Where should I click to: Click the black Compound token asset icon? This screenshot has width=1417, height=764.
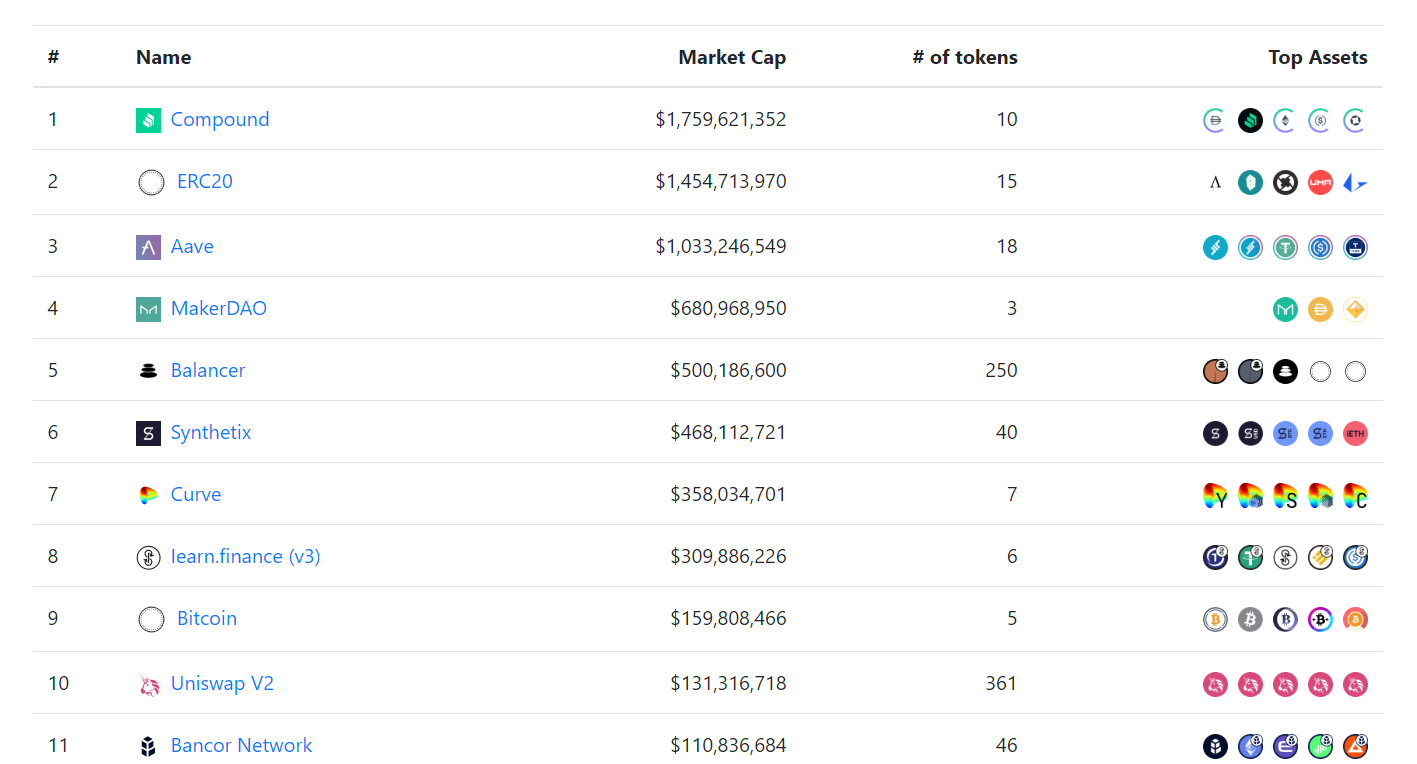click(1250, 121)
